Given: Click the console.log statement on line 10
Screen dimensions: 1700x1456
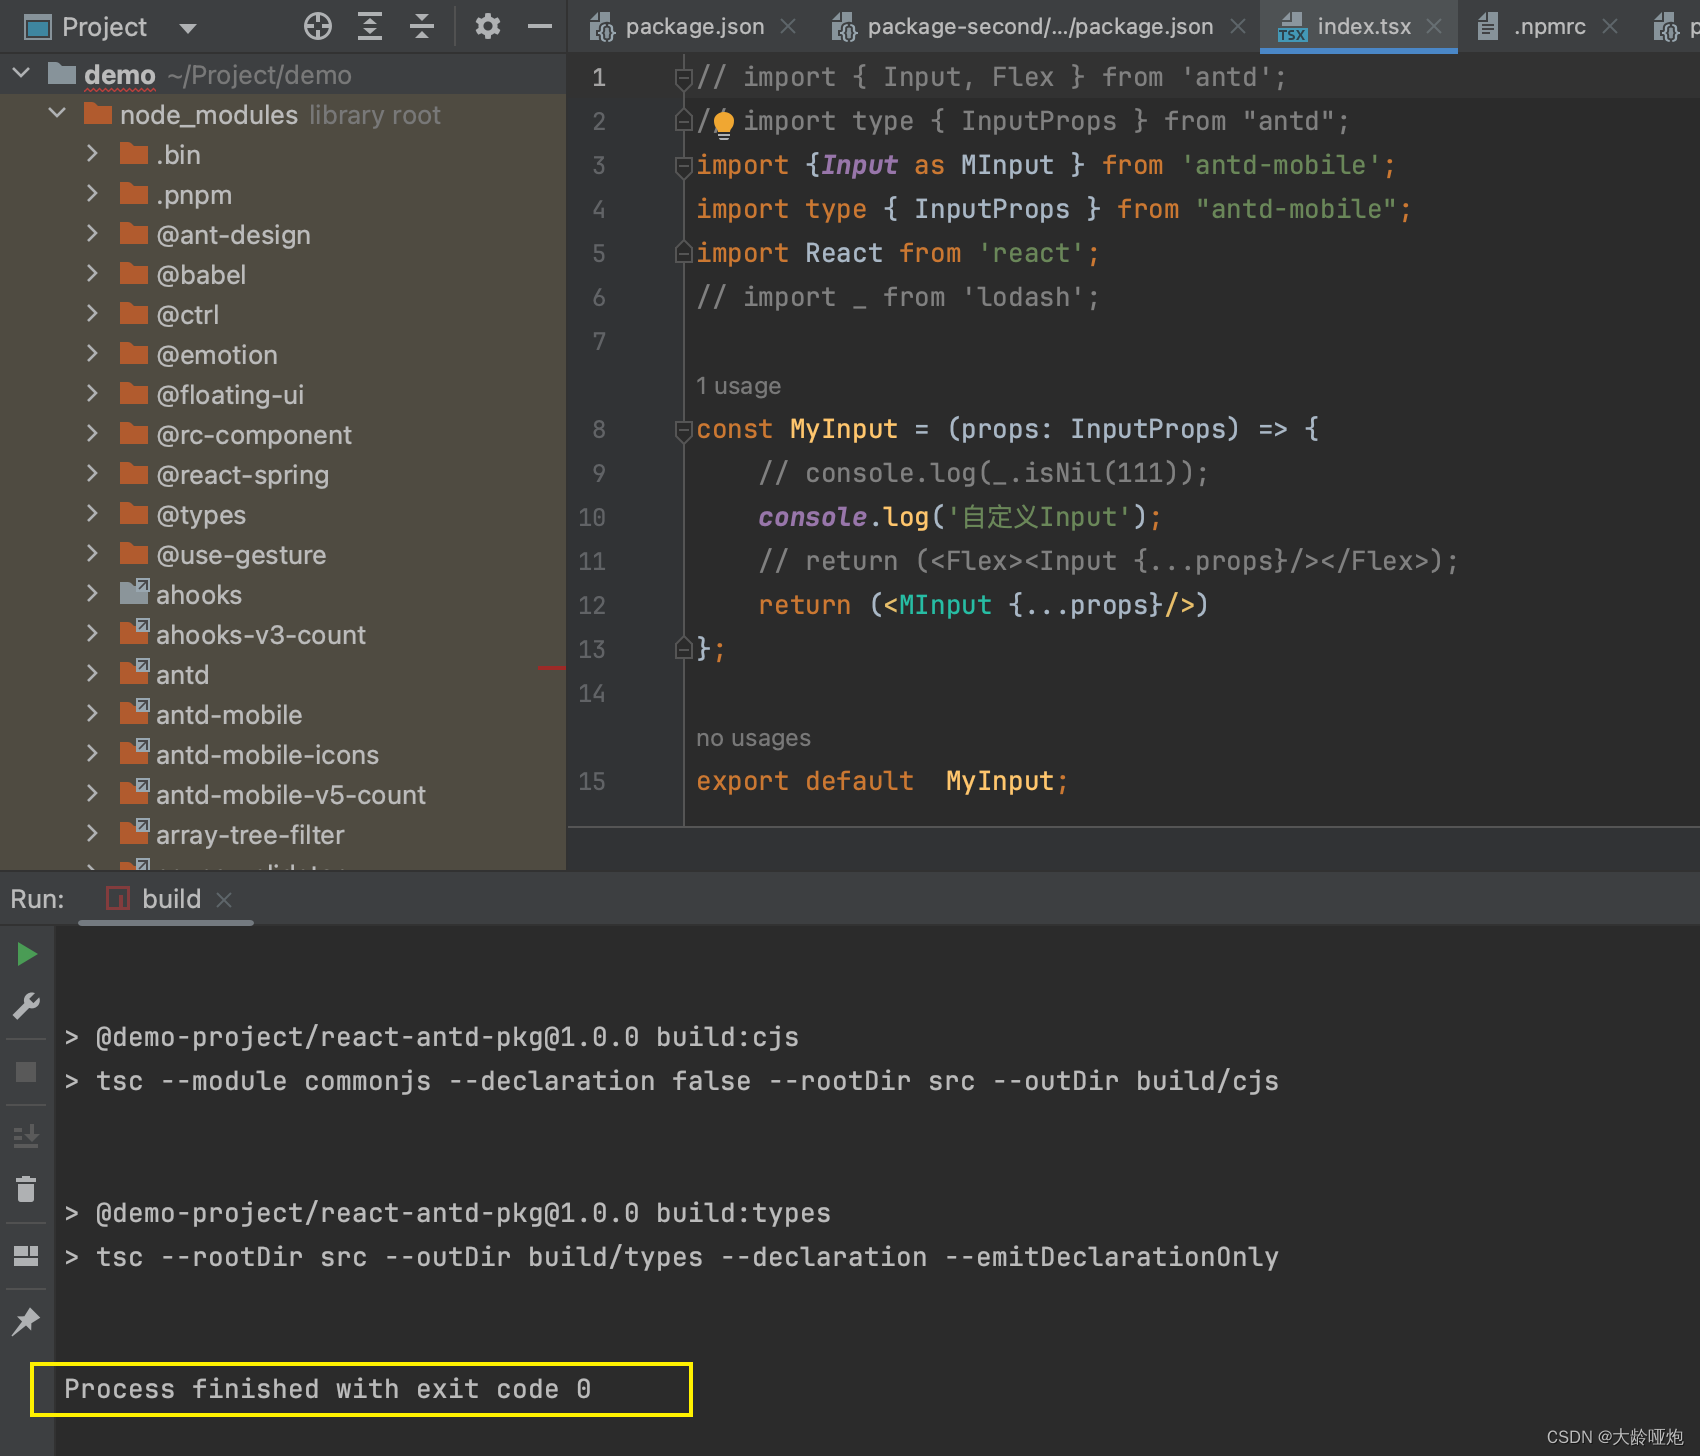Looking at the screenshot, I should pos(959,517).
